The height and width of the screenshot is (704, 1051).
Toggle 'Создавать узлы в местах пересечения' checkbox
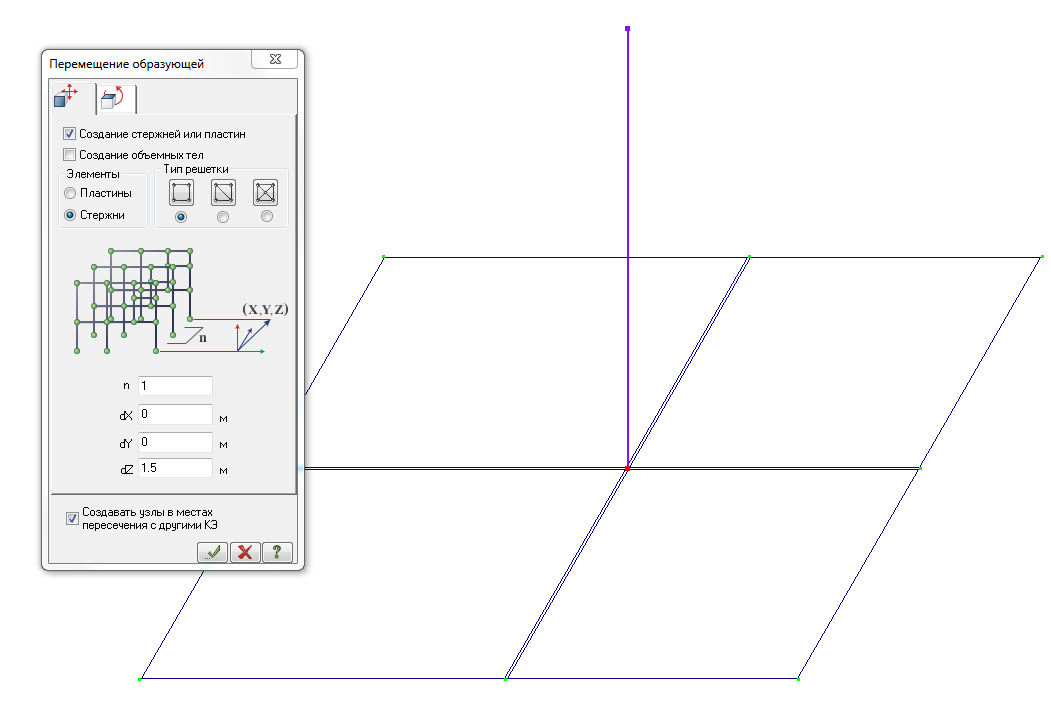72,518
